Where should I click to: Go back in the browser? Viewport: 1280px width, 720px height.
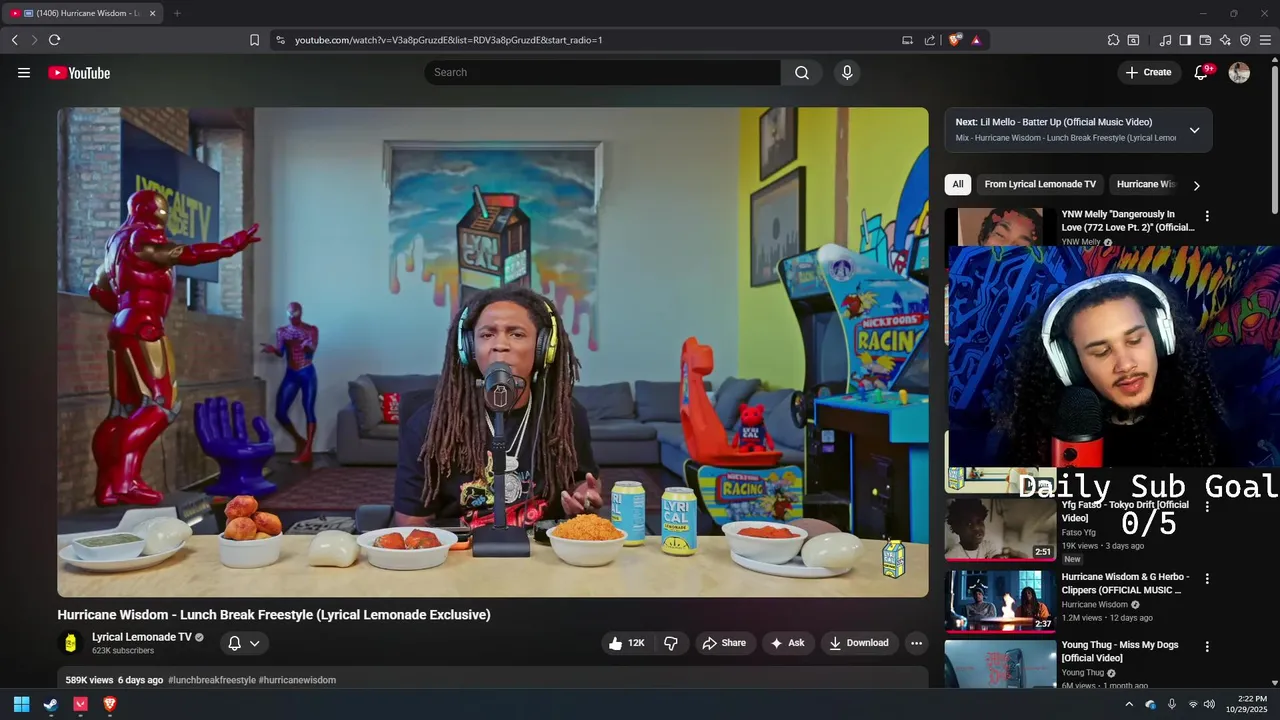[14, 40]
